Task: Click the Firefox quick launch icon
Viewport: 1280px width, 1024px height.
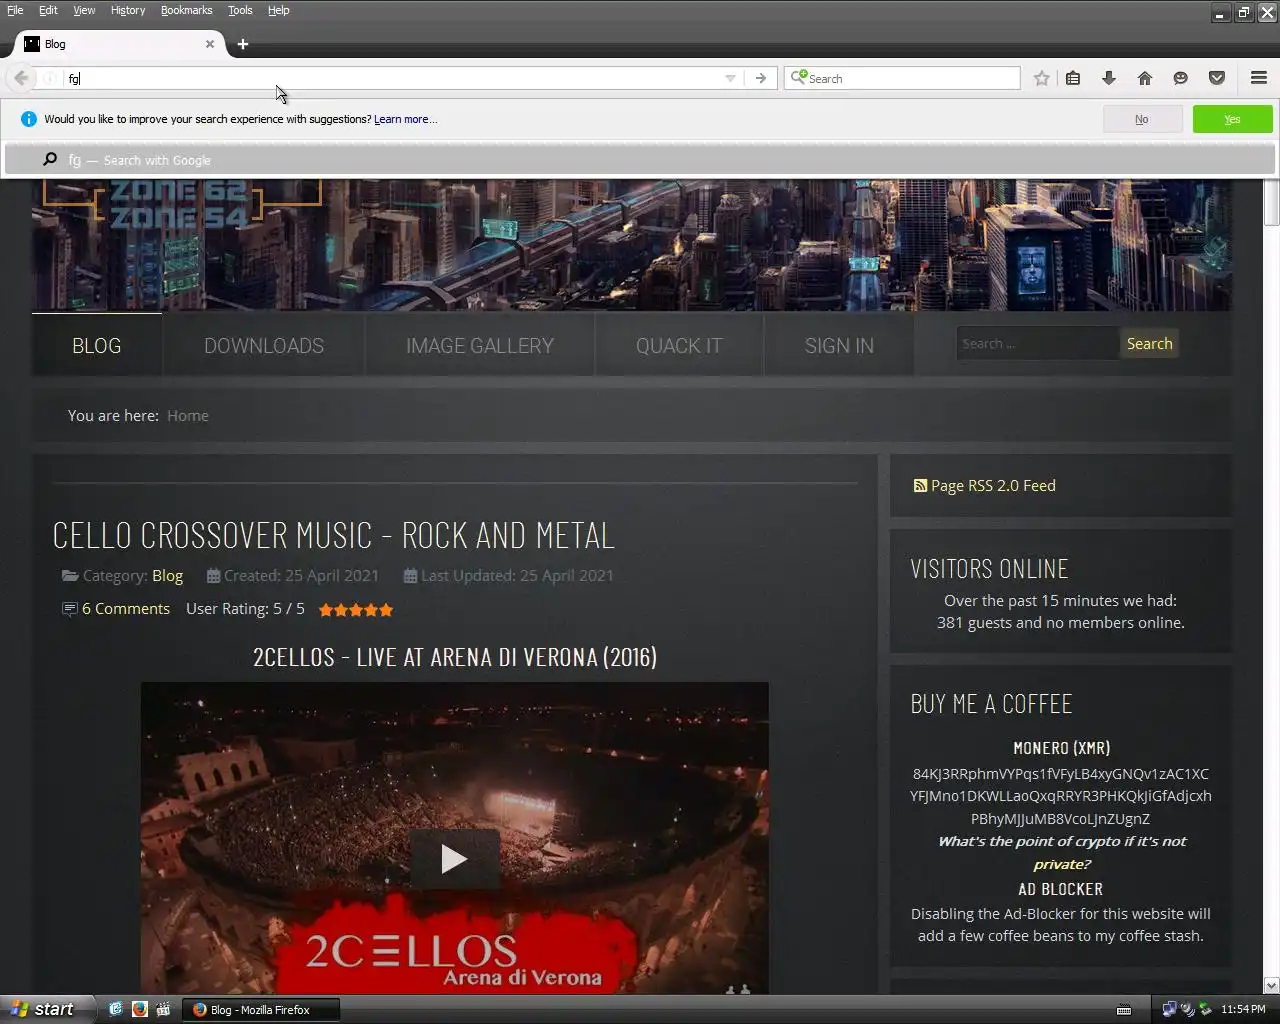Action: point(140,1009)
